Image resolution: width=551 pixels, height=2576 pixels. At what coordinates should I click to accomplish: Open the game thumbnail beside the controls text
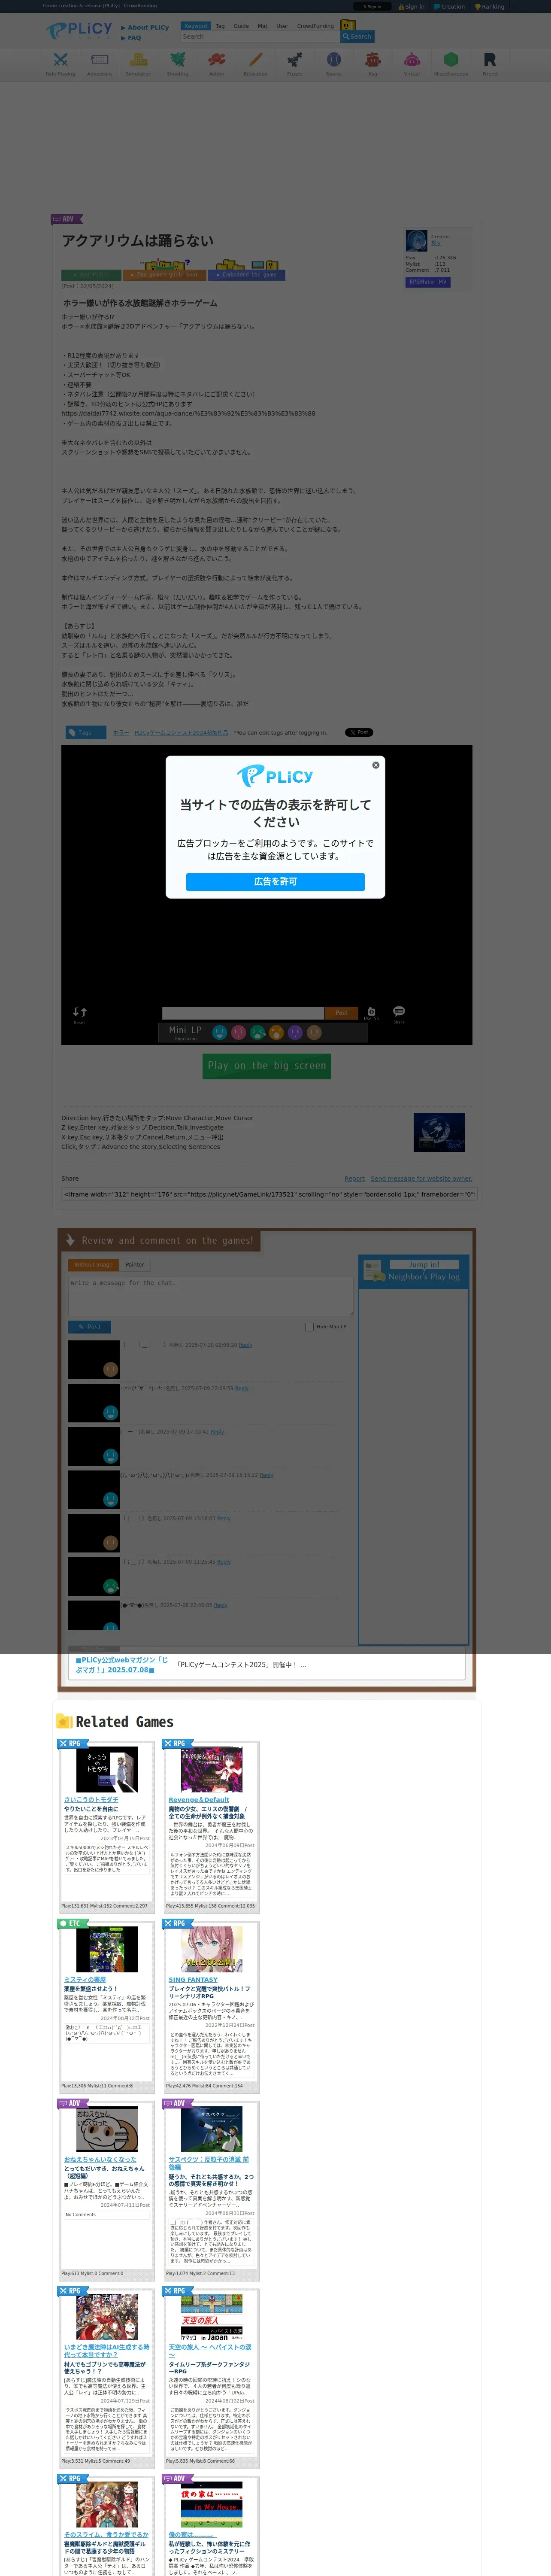coord(439,1133)
